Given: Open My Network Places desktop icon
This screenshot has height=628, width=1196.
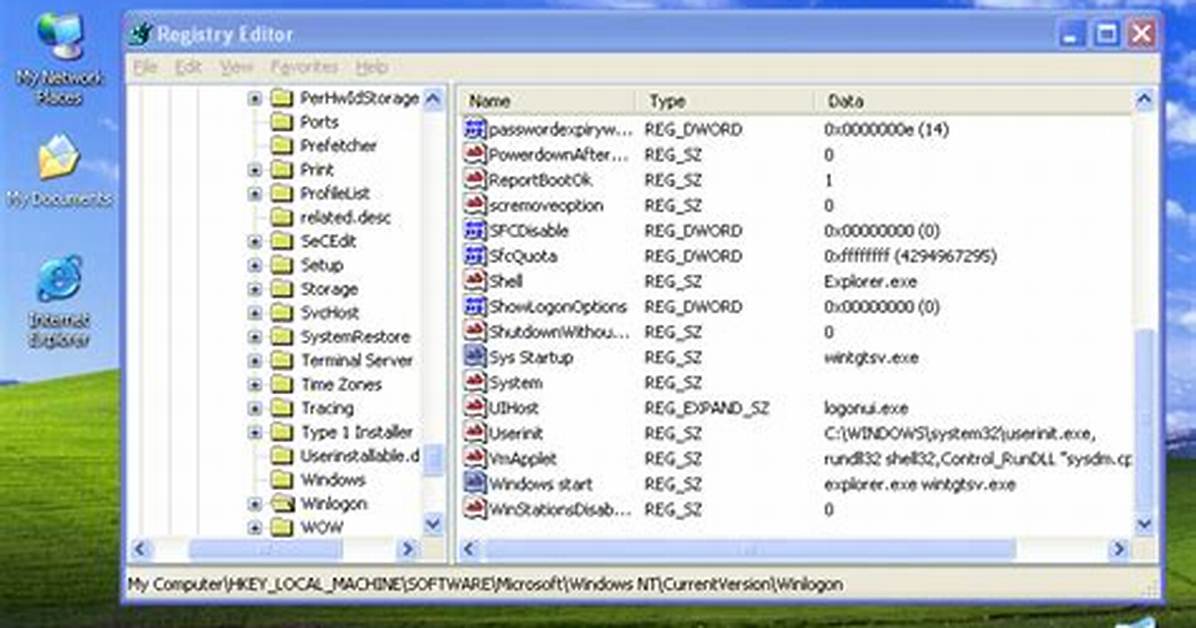Looking at the screenshot, I should 59,58.
